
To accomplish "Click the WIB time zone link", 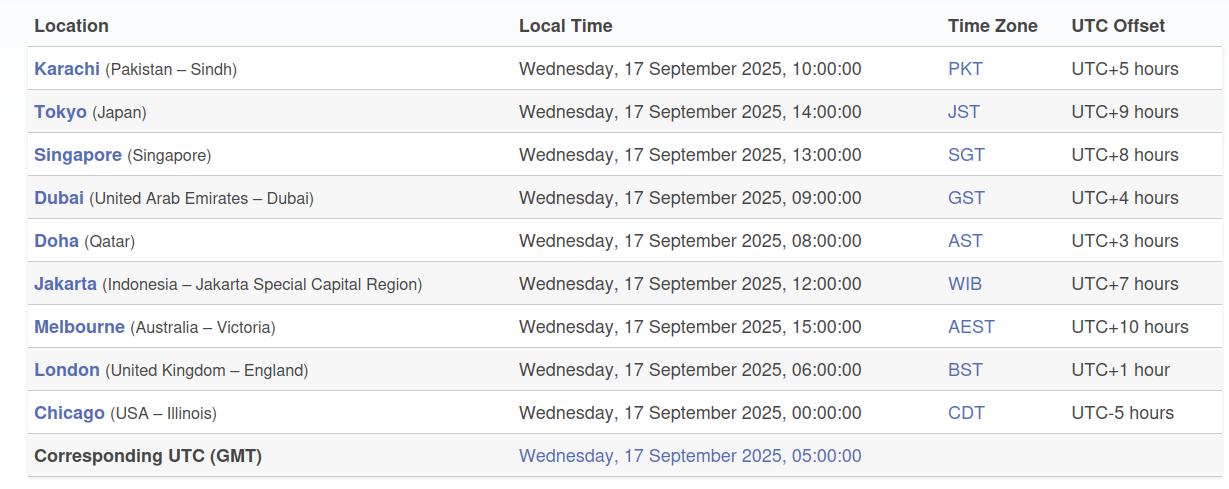I will (965, 284).
